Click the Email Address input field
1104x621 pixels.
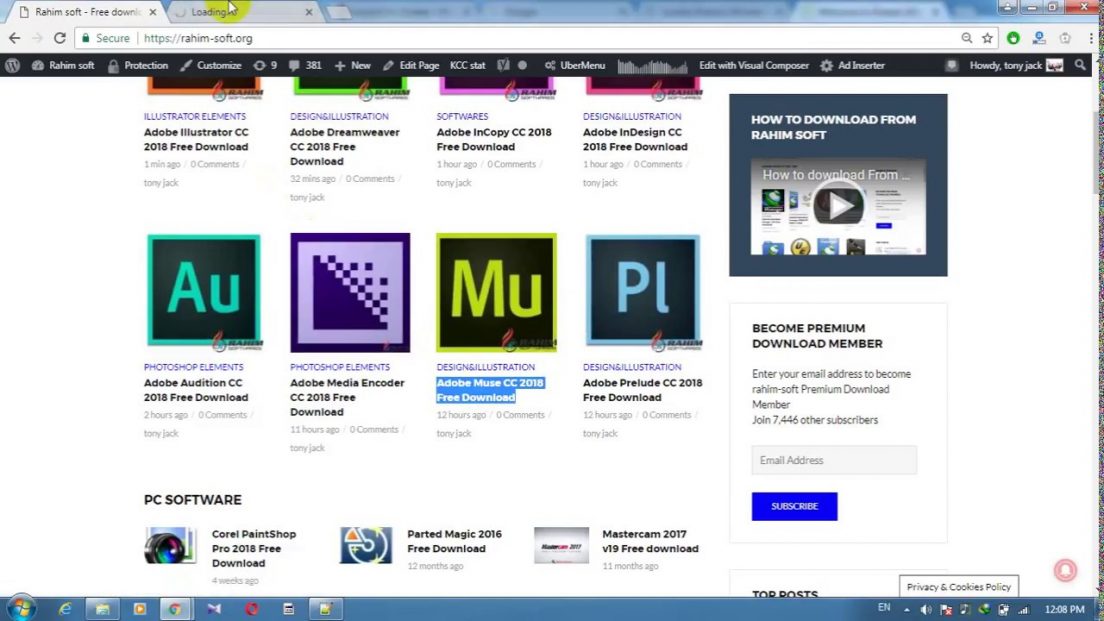(834, 460)
